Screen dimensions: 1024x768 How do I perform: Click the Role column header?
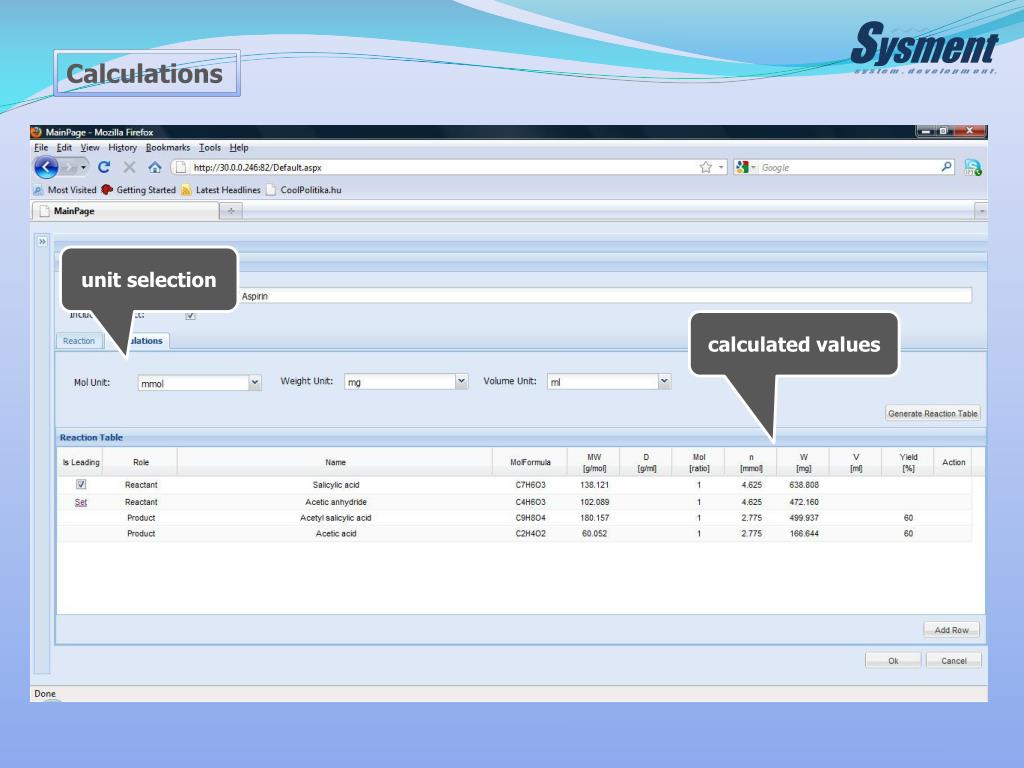coord(140,462)
